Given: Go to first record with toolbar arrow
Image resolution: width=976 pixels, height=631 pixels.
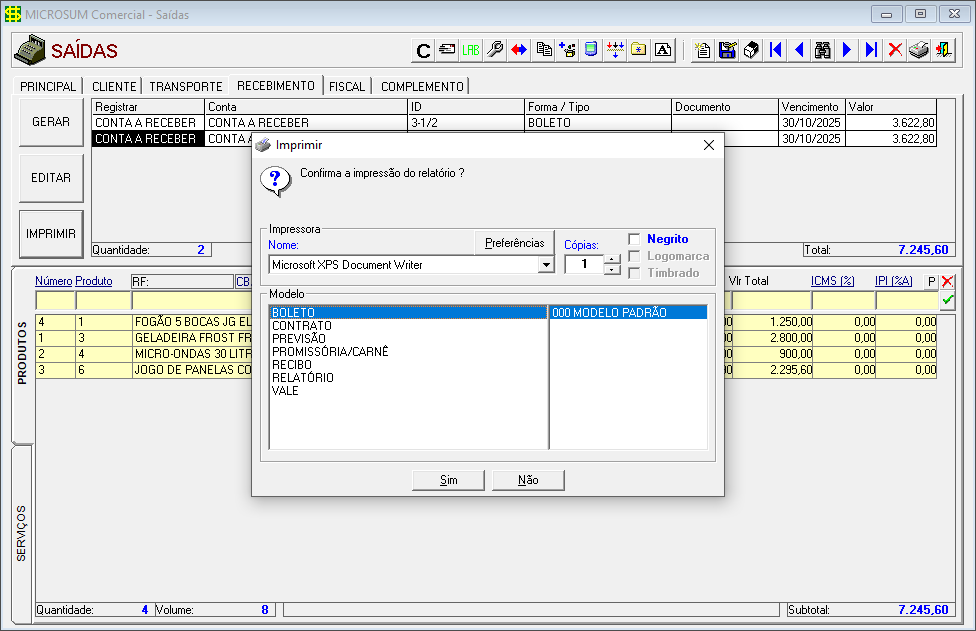Looking at the screenshot, I should pyautogui.click(x=775, y=50).
